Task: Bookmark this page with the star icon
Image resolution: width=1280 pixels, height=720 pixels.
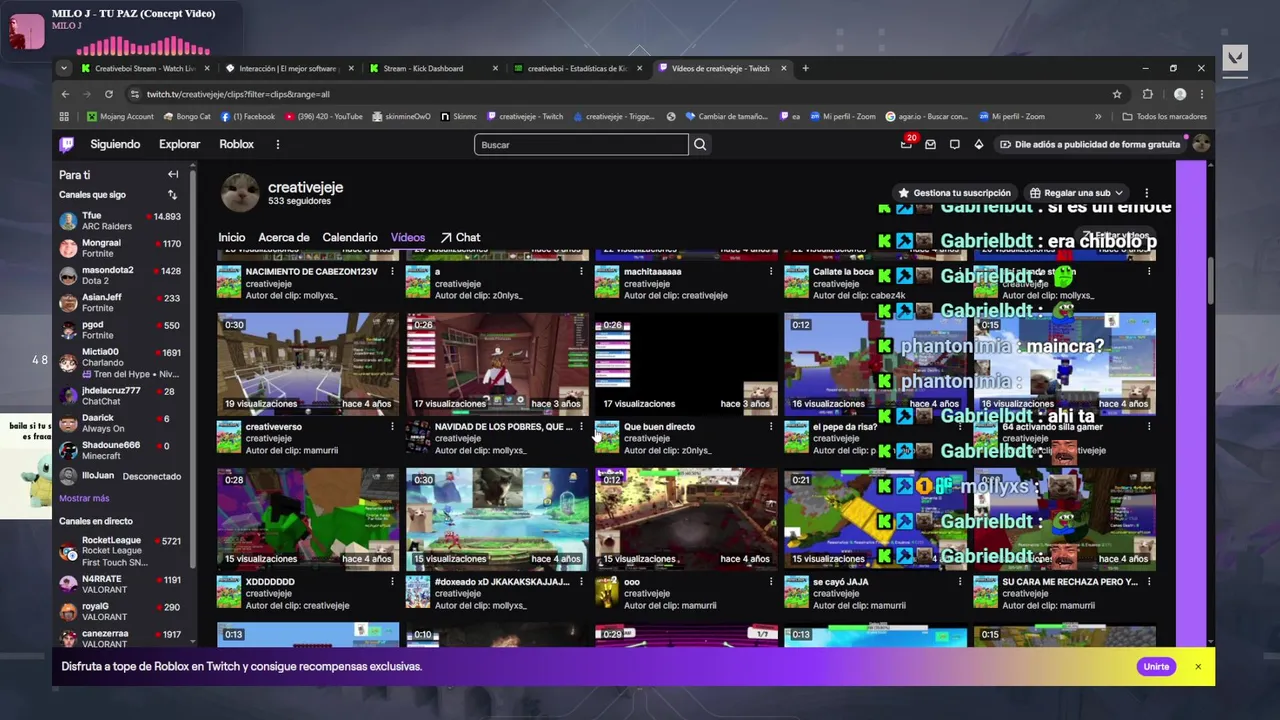Action: [1117, 94]
